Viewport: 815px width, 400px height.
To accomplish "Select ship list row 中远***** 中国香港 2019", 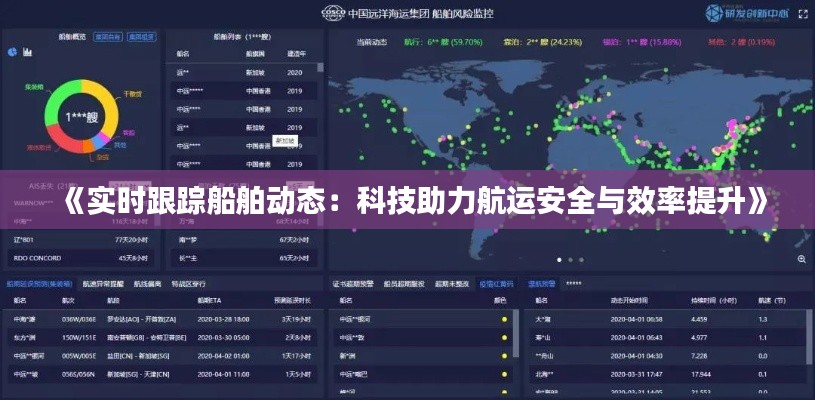I will click(242, 91).
